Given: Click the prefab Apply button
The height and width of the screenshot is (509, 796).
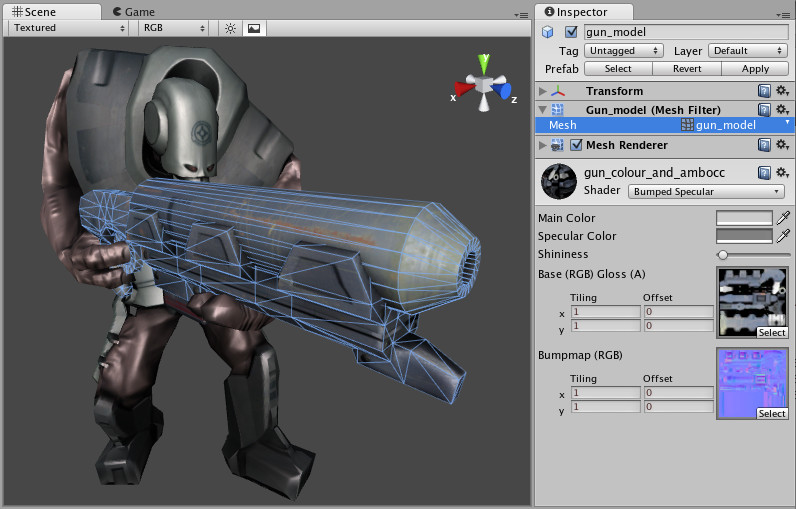Looking at the screenshot, I should [755, 69].
